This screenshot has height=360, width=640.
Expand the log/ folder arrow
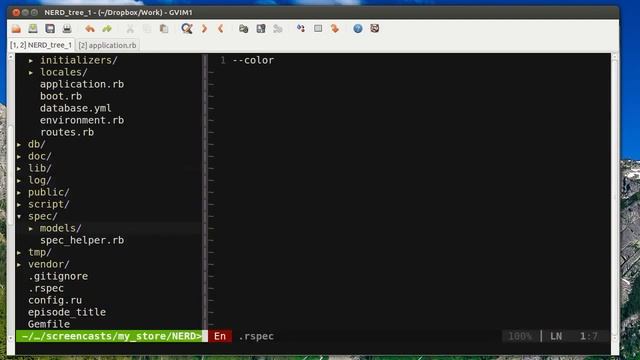coord(19,180)
